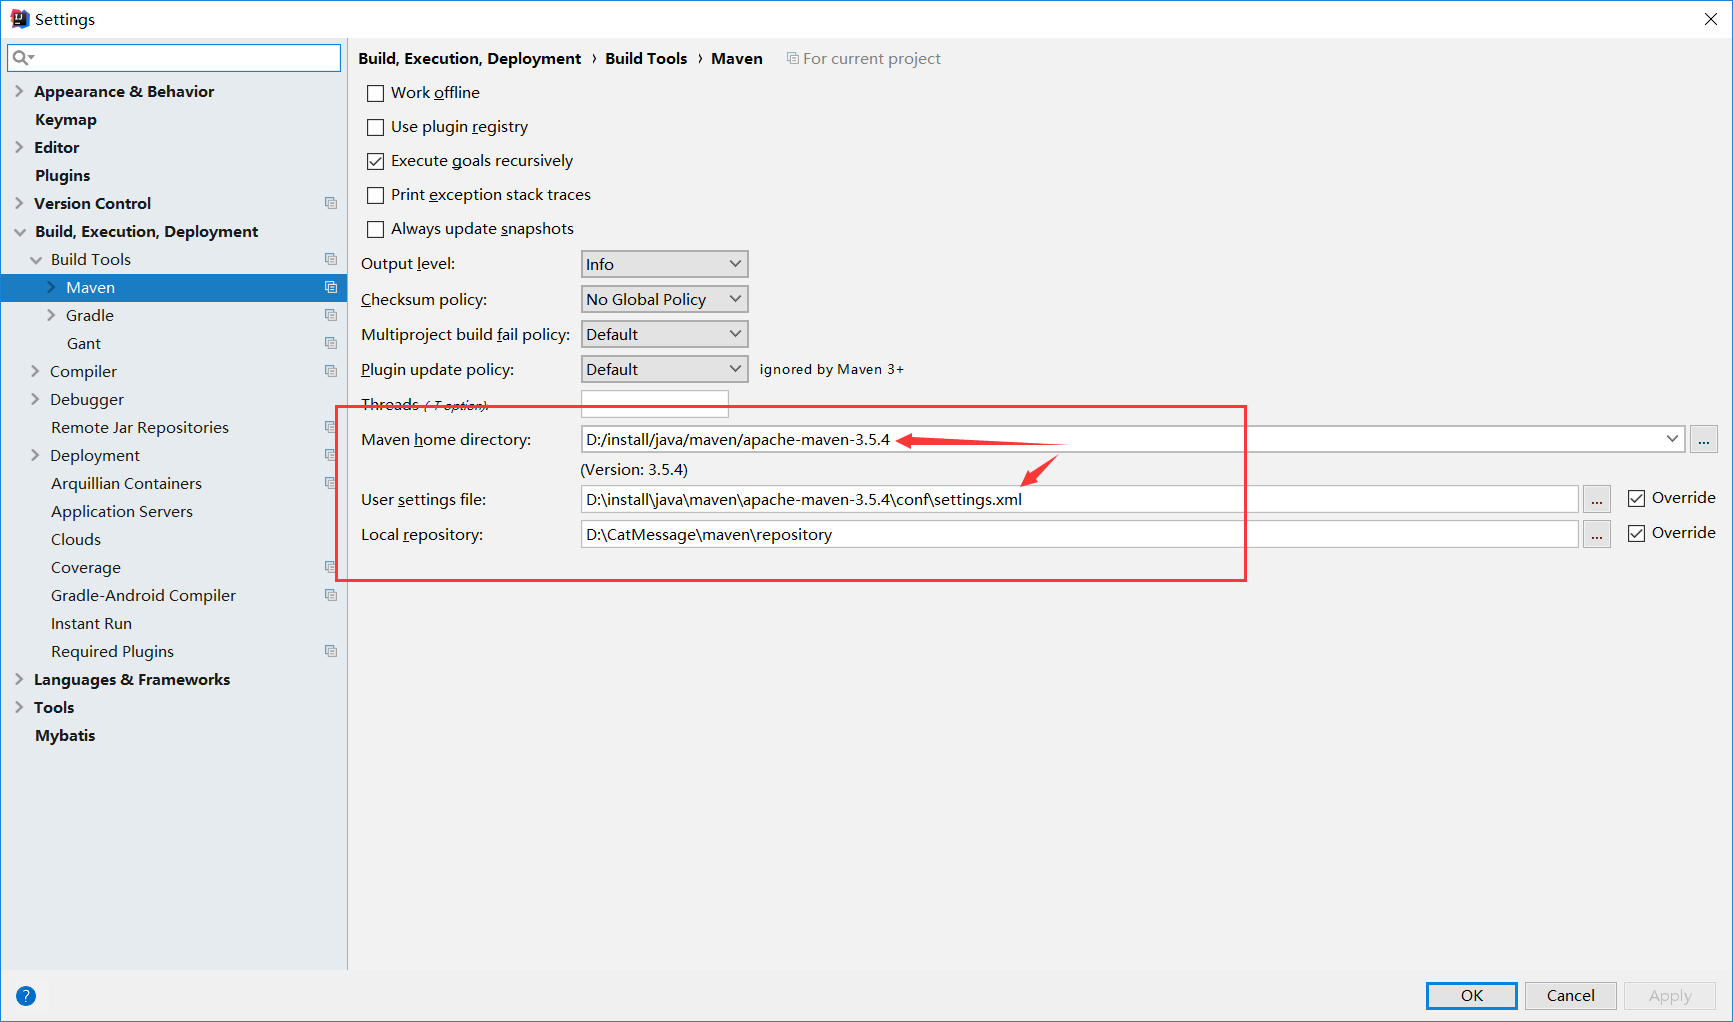This screenshot has height=1022, width=1733.
Task: Expand Appearance & Behavior tree node
Action: [x=19, y=91]
